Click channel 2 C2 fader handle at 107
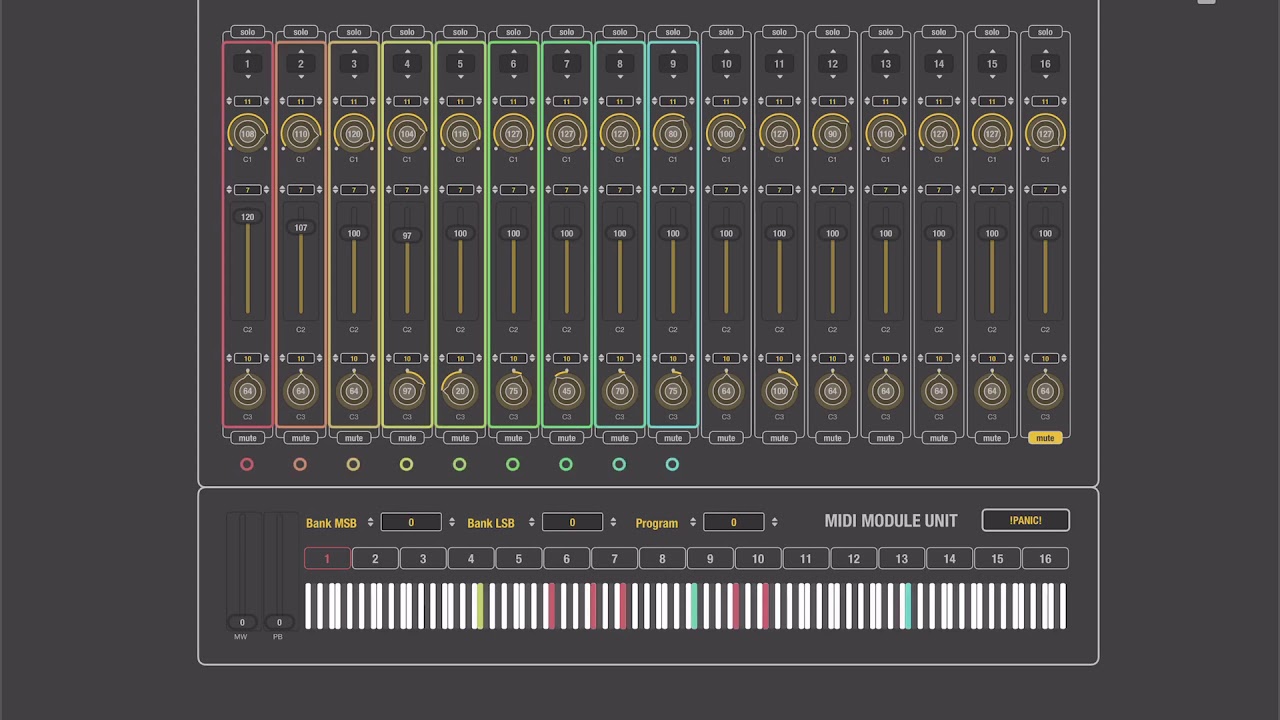The width and height of the screenshot is (1280, 720). [301, 228]
